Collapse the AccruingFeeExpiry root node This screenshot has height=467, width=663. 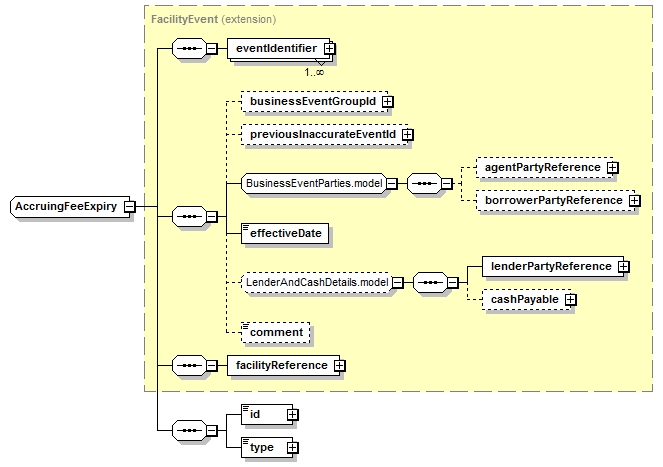pos(130,207)
